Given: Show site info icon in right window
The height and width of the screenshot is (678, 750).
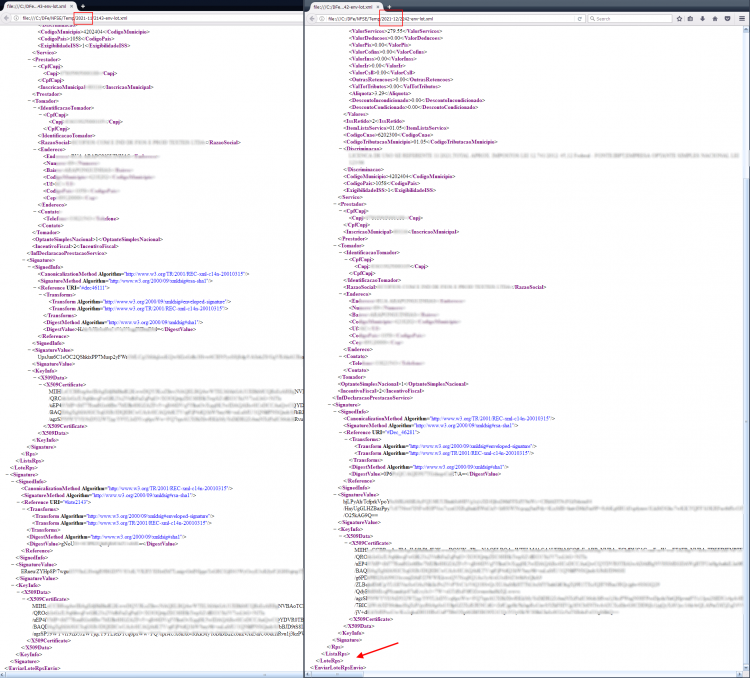Looking at the screenshot, I should tap(322, 19).
